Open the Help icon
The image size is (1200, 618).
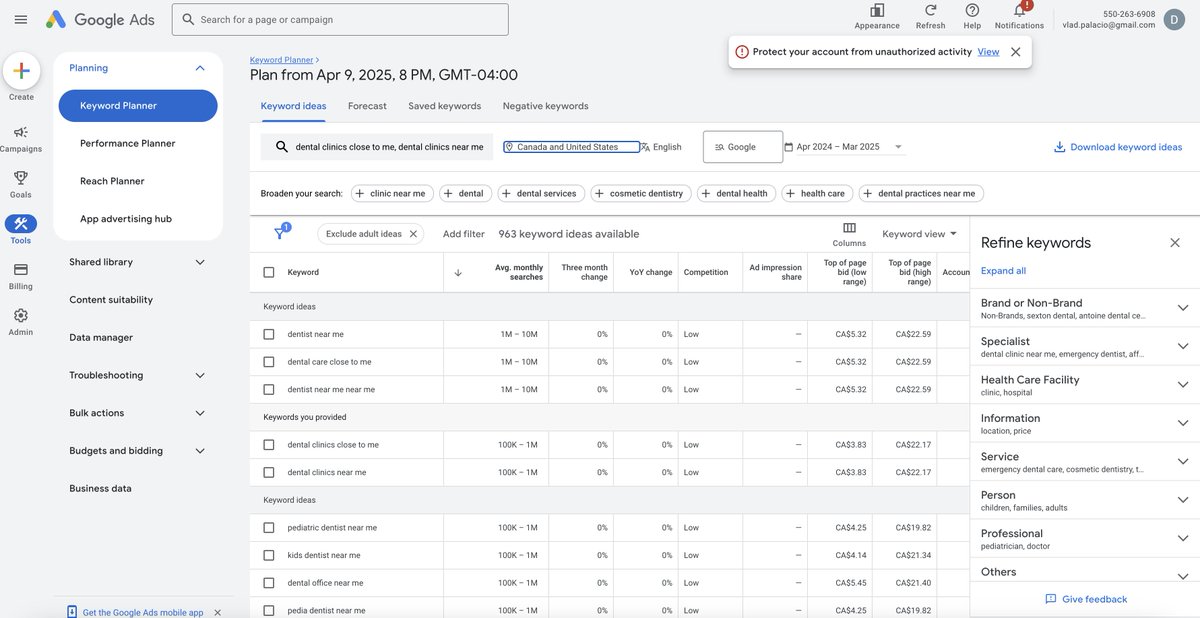pyautogui.click(x=972, y=10)
